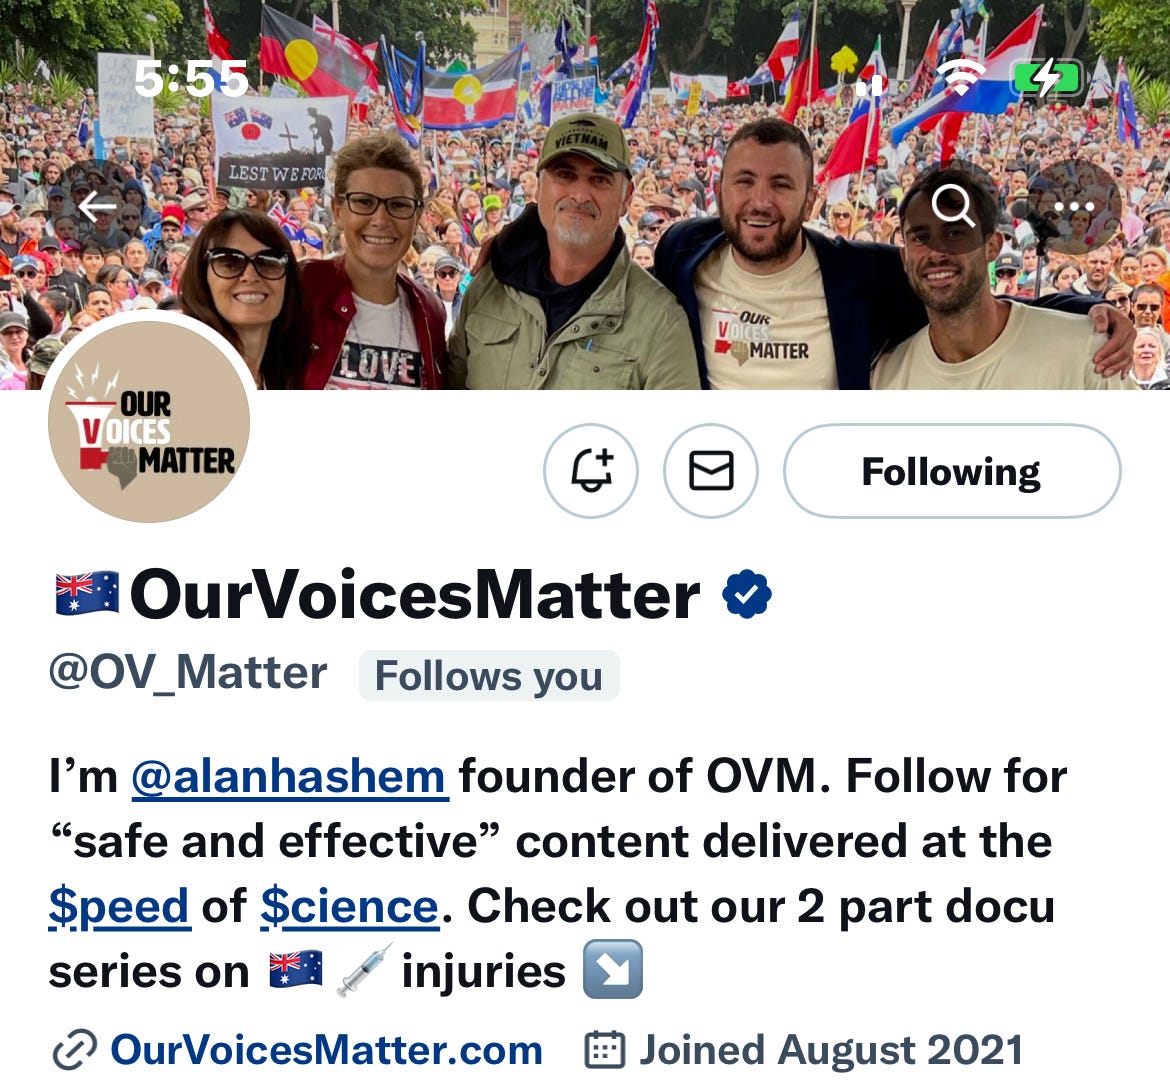The height and width of the screenshot is (1090, 1170).
Task: Enable notifications with bell plus icon
Action: (591, 471)
